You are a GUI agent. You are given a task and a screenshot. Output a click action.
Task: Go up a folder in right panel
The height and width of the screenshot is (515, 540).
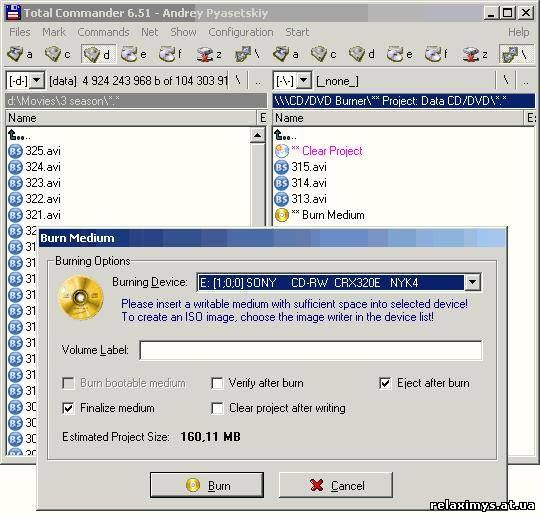point(285,135)
